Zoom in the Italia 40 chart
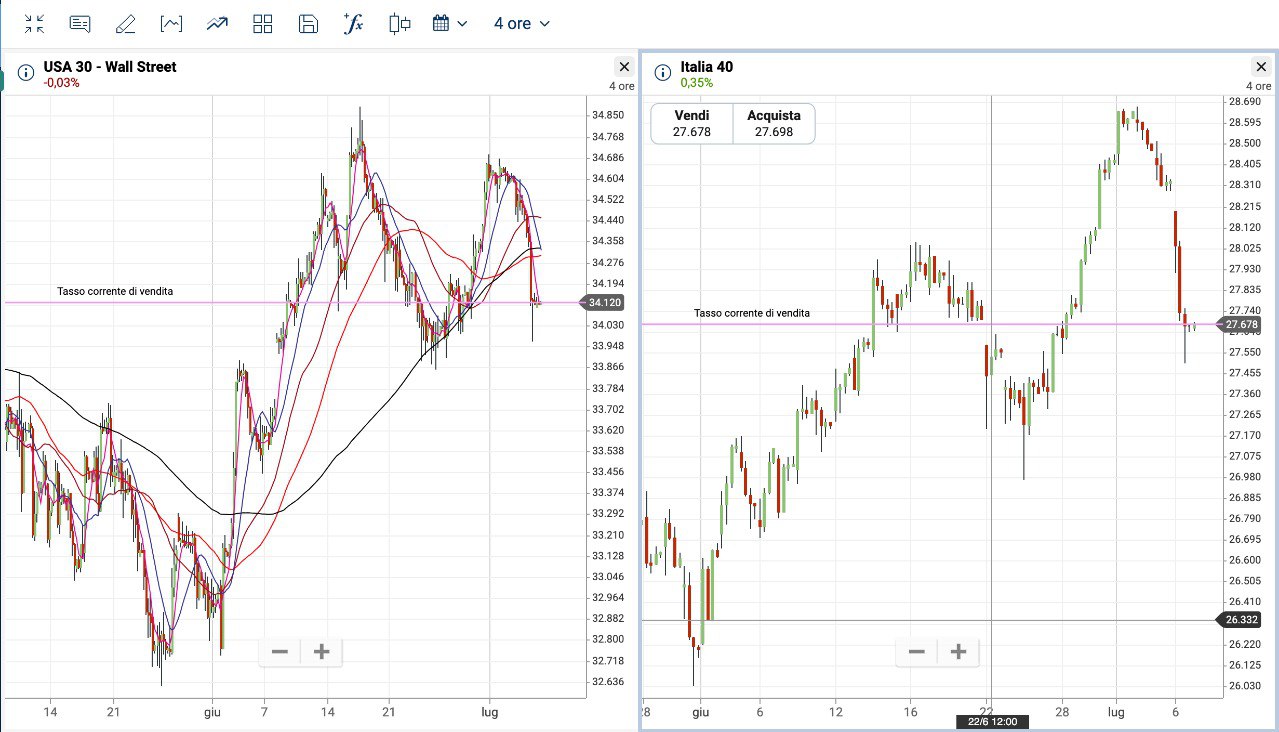 click(x=958, y=653)
